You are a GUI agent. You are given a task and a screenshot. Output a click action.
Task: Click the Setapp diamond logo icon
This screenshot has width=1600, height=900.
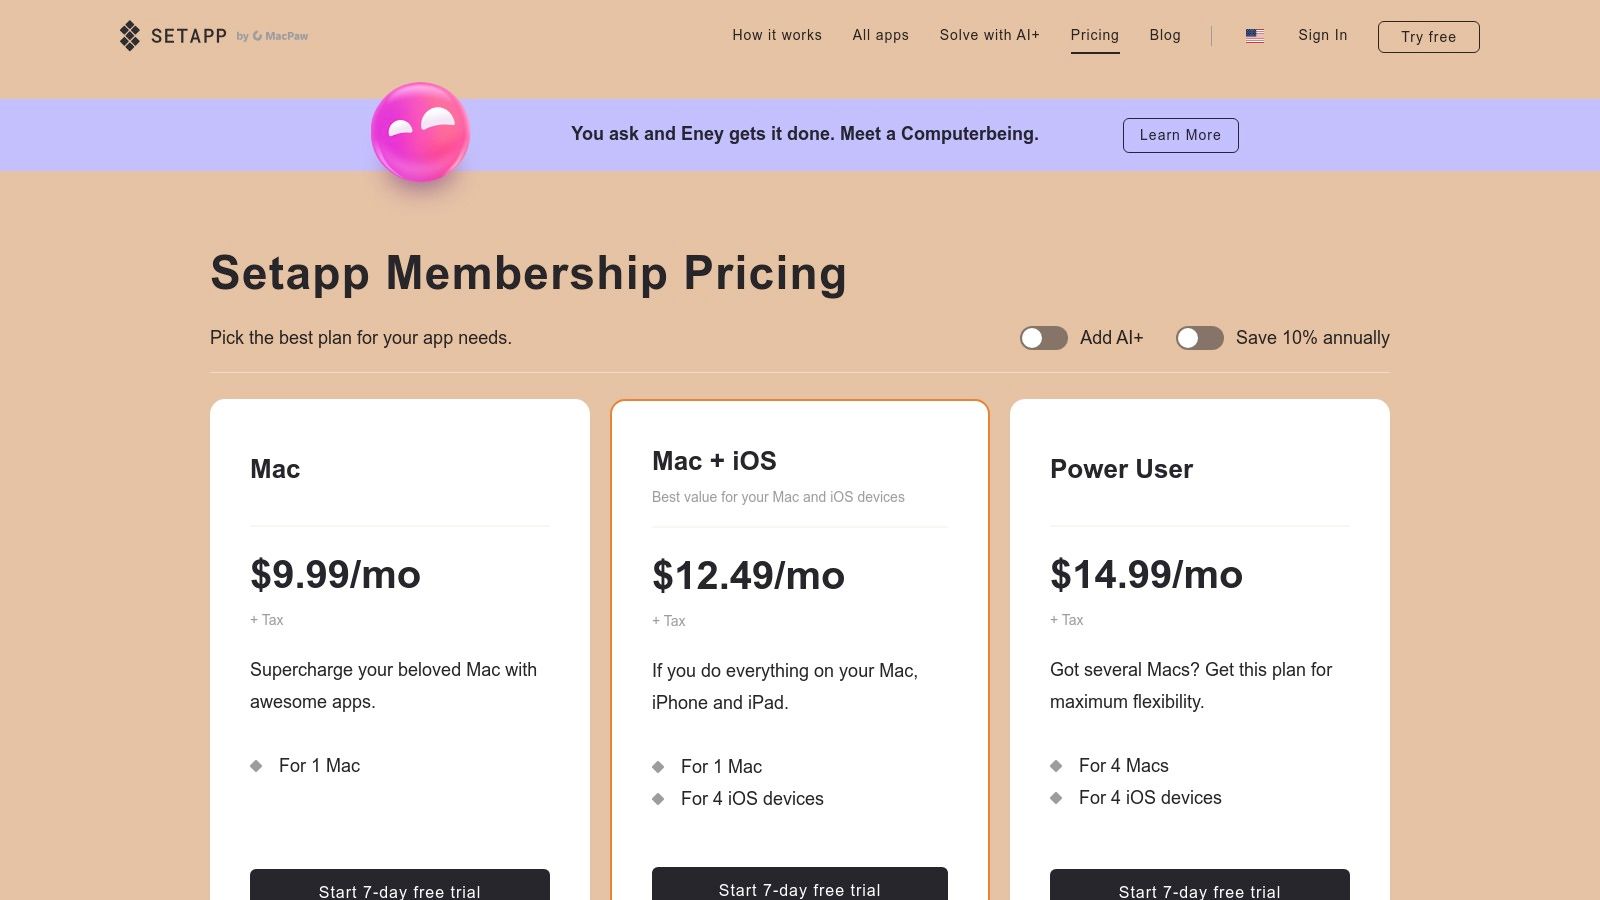tap(130, 36)
